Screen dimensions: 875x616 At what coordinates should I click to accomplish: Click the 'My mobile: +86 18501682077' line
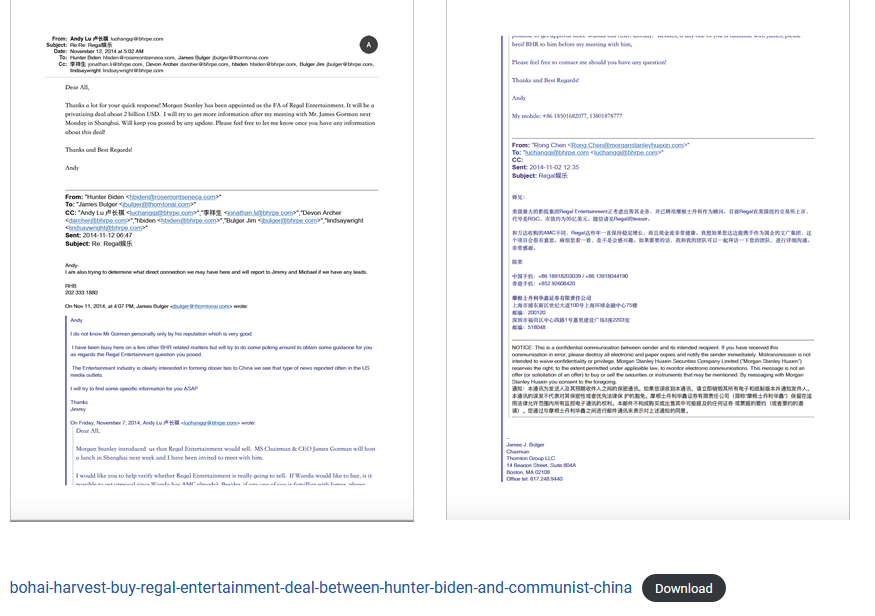pyautogui.click(x=567, y=116)
